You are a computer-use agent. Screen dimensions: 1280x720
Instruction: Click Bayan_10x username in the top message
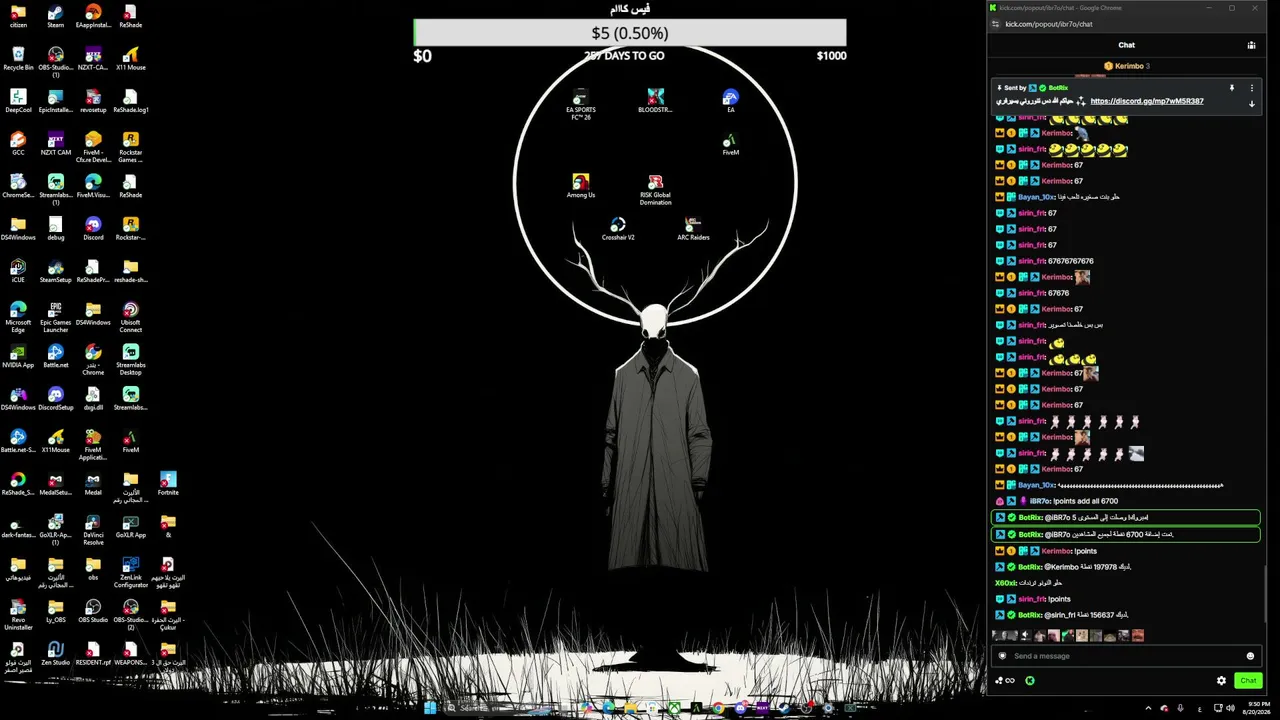1036,197
